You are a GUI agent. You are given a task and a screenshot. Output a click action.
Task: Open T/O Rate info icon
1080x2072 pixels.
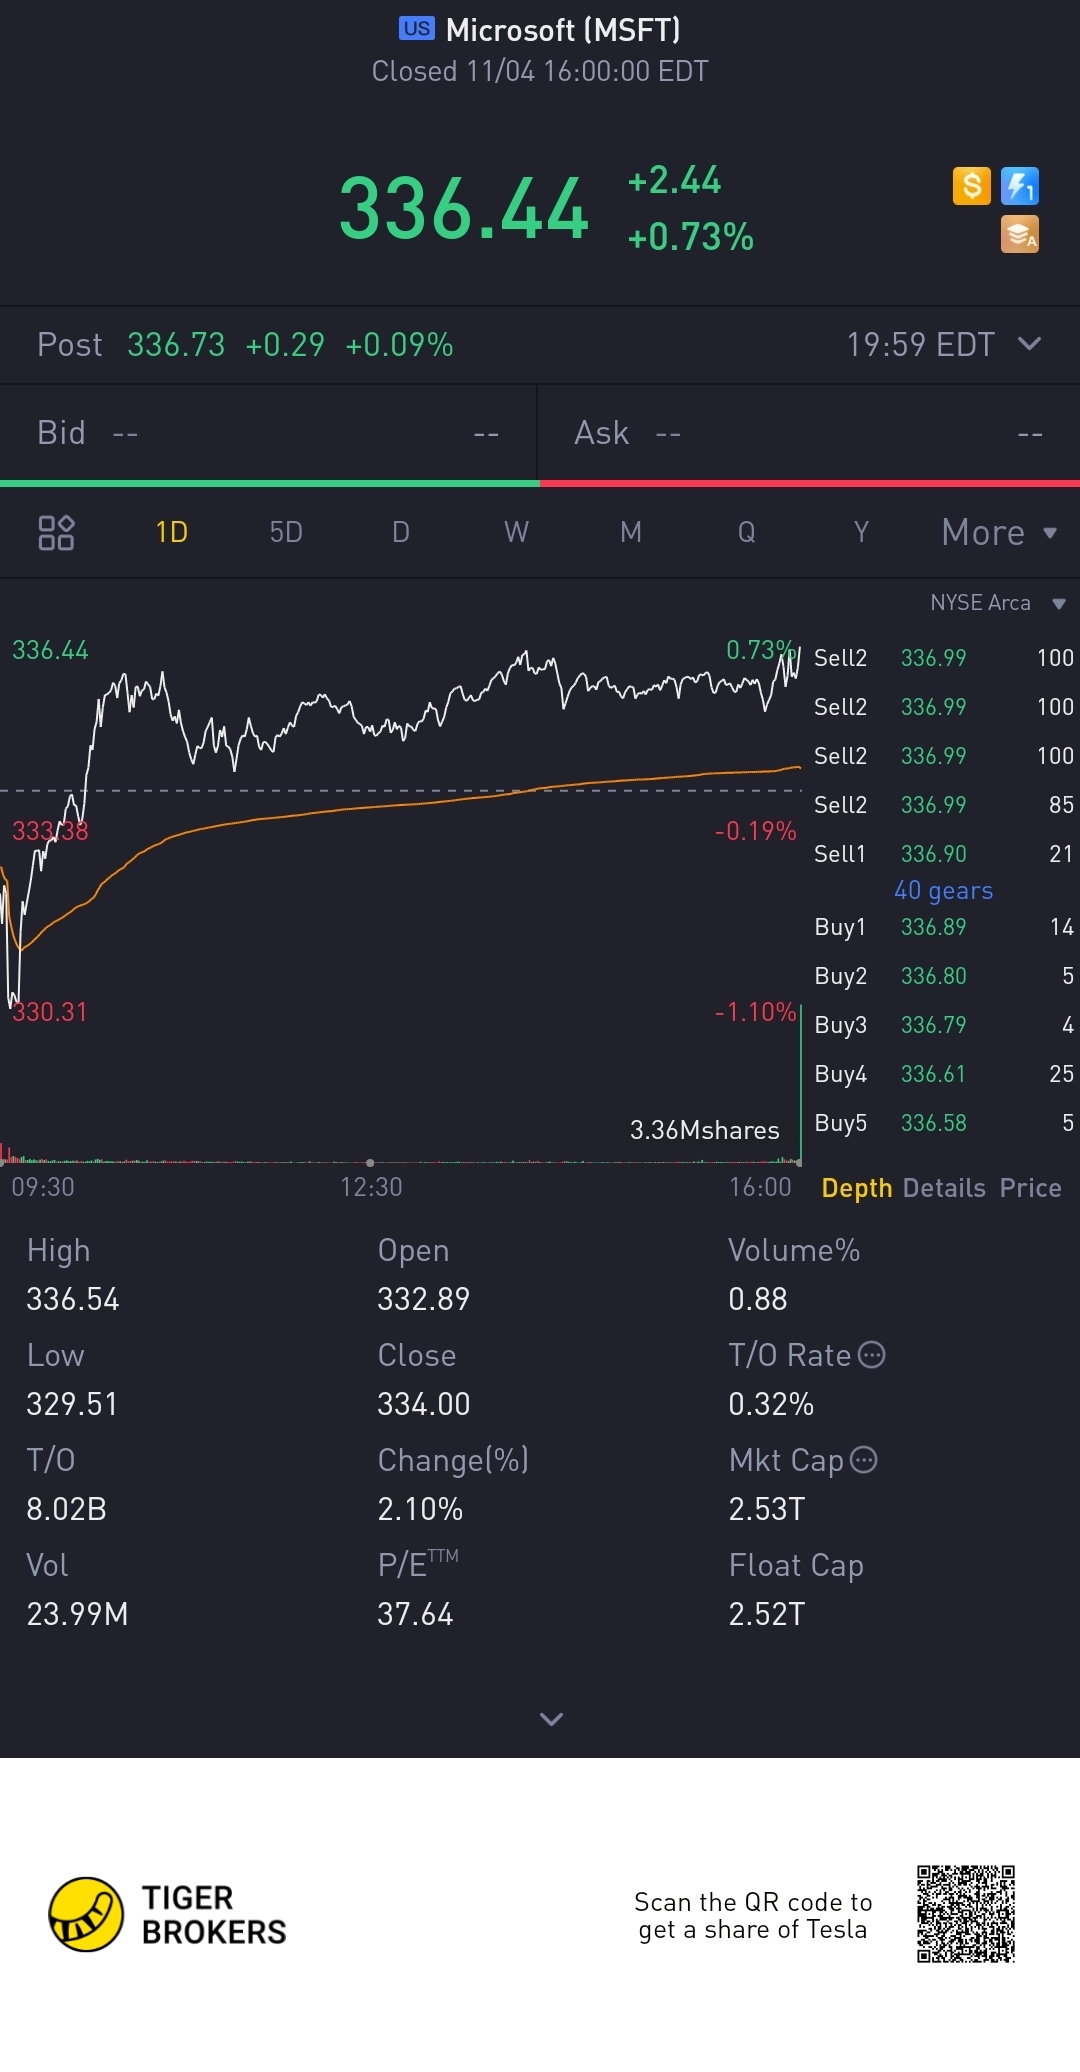(x=872, y=1355)
